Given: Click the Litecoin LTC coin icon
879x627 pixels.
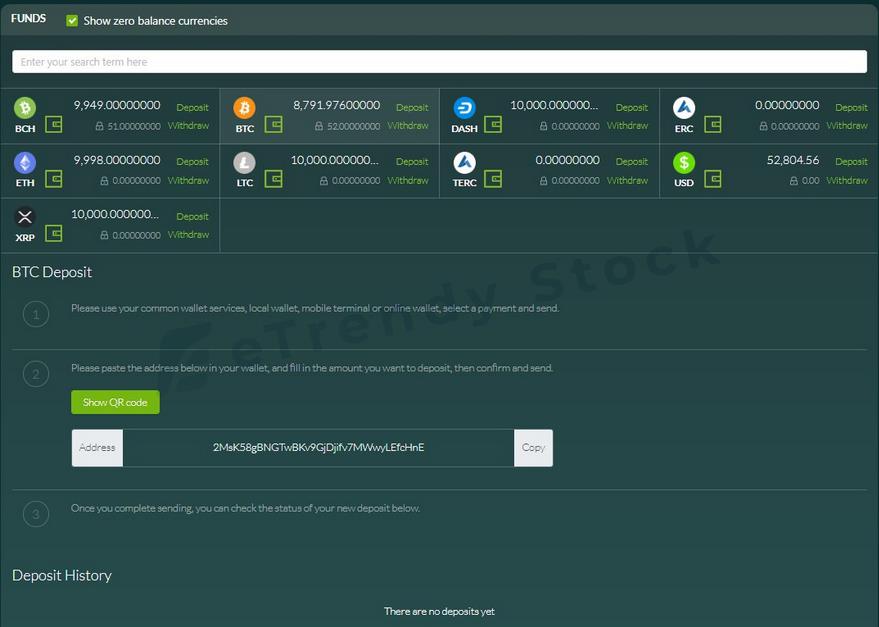Looking at the screenshot, I should (x=244, y=162).
